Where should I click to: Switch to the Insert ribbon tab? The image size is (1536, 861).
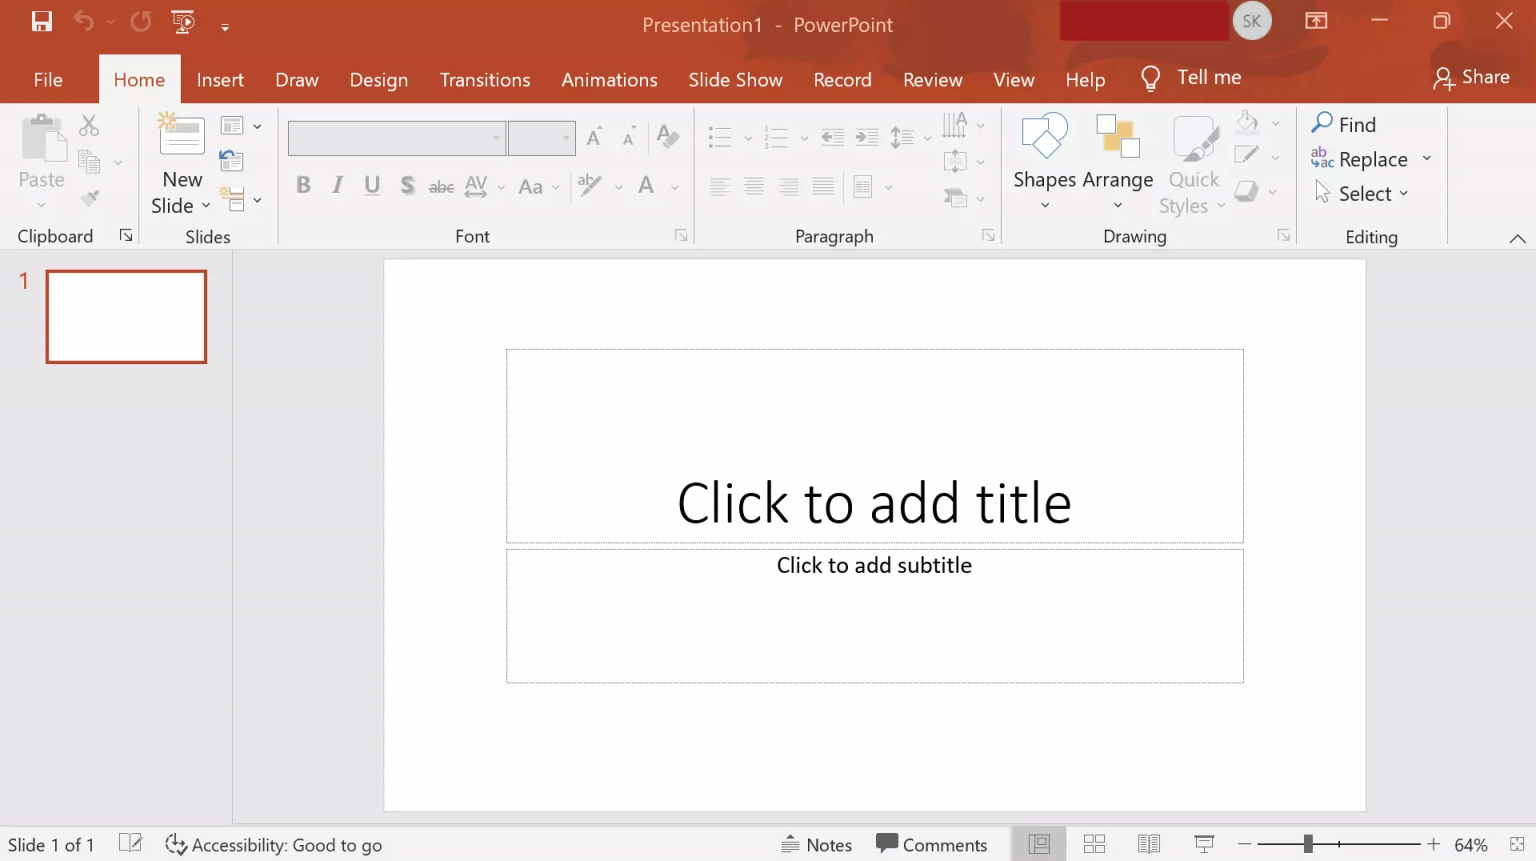pyautogui.click(x=220, y=79)
